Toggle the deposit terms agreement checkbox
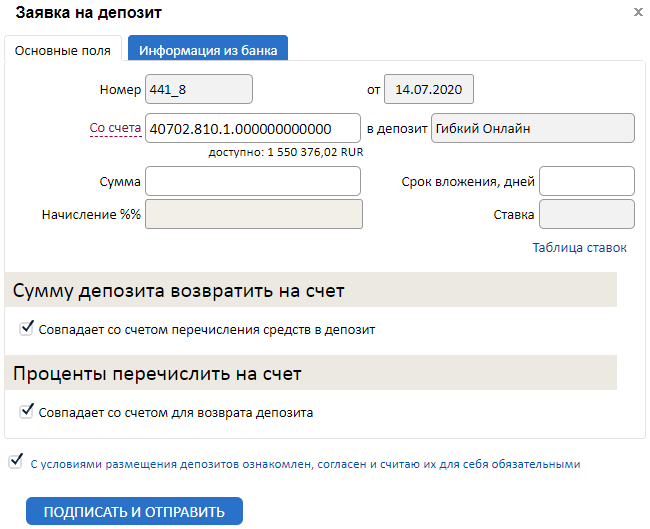This screenshot has height=529, width=650. coord(15,462)
